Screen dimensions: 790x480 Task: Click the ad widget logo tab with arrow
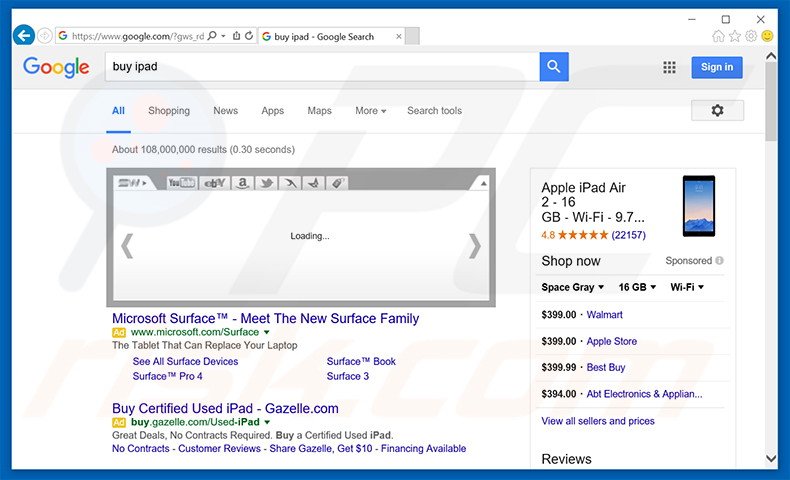134,183
